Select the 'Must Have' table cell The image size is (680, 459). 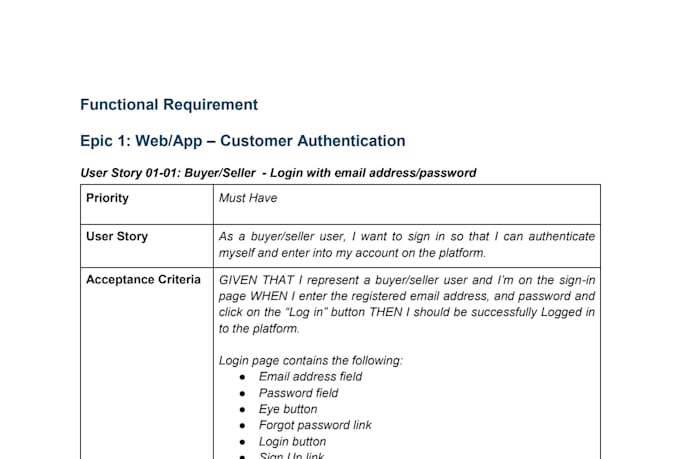pyautogui.click(x=407, y=204)
